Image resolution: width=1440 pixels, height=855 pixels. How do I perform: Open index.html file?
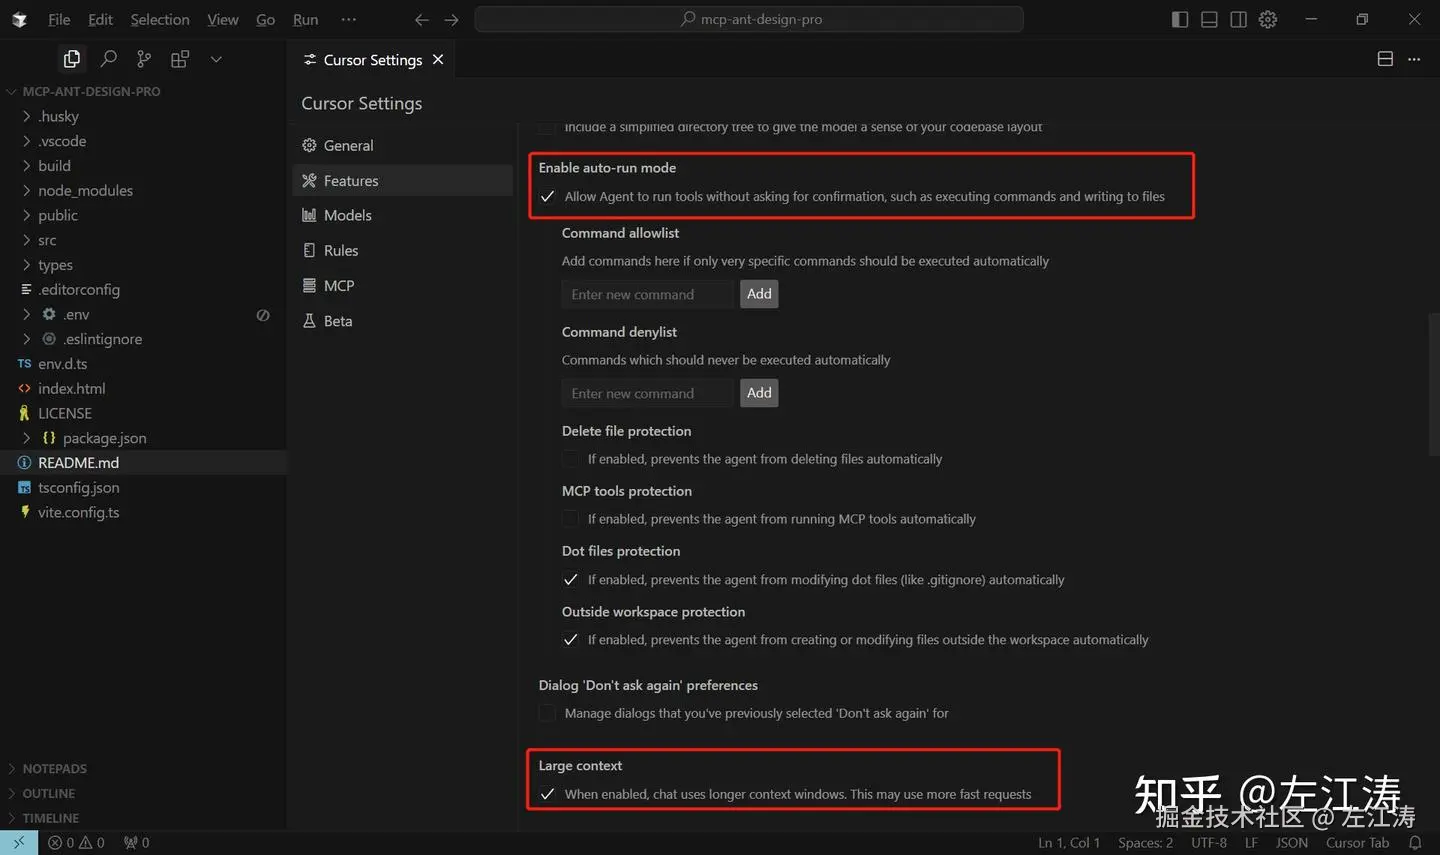click(x=143, y=388)
